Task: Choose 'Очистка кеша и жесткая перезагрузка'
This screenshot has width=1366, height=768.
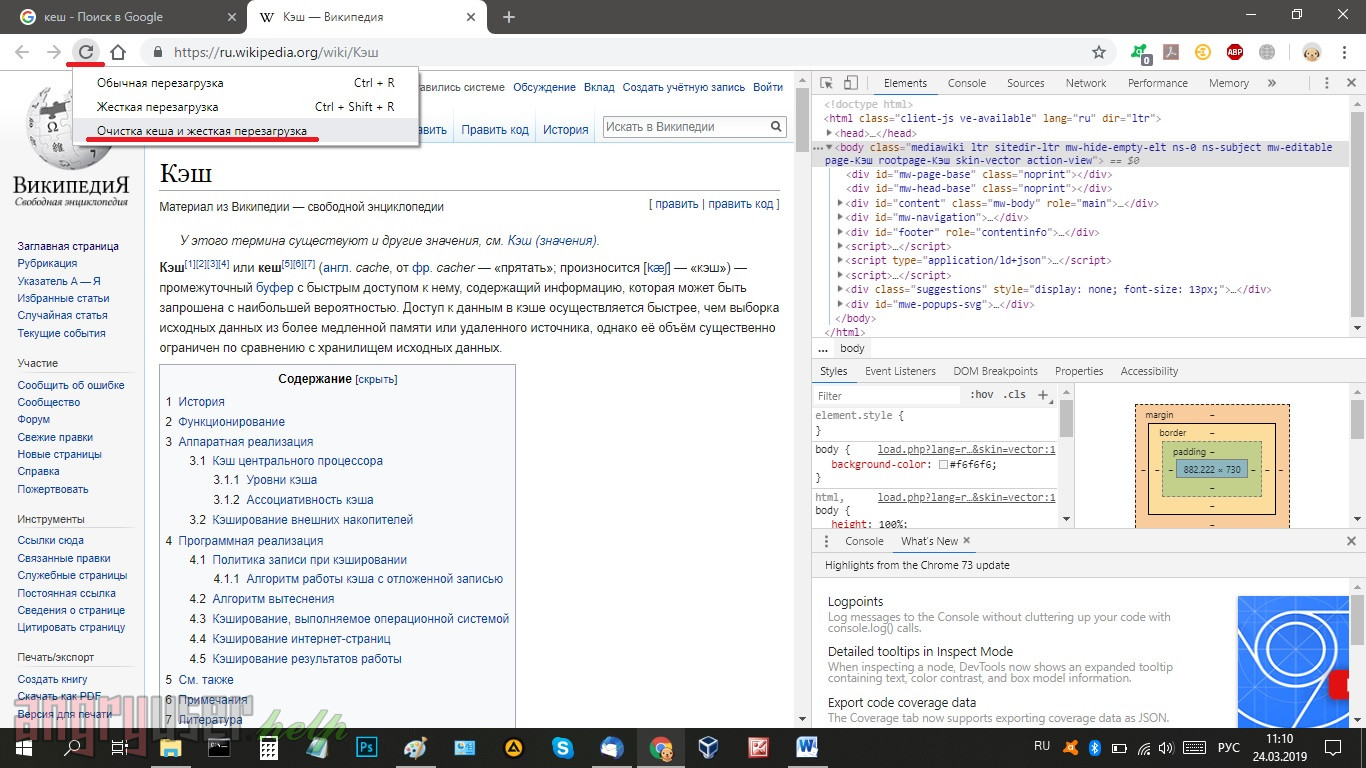Action: point(246,131)
